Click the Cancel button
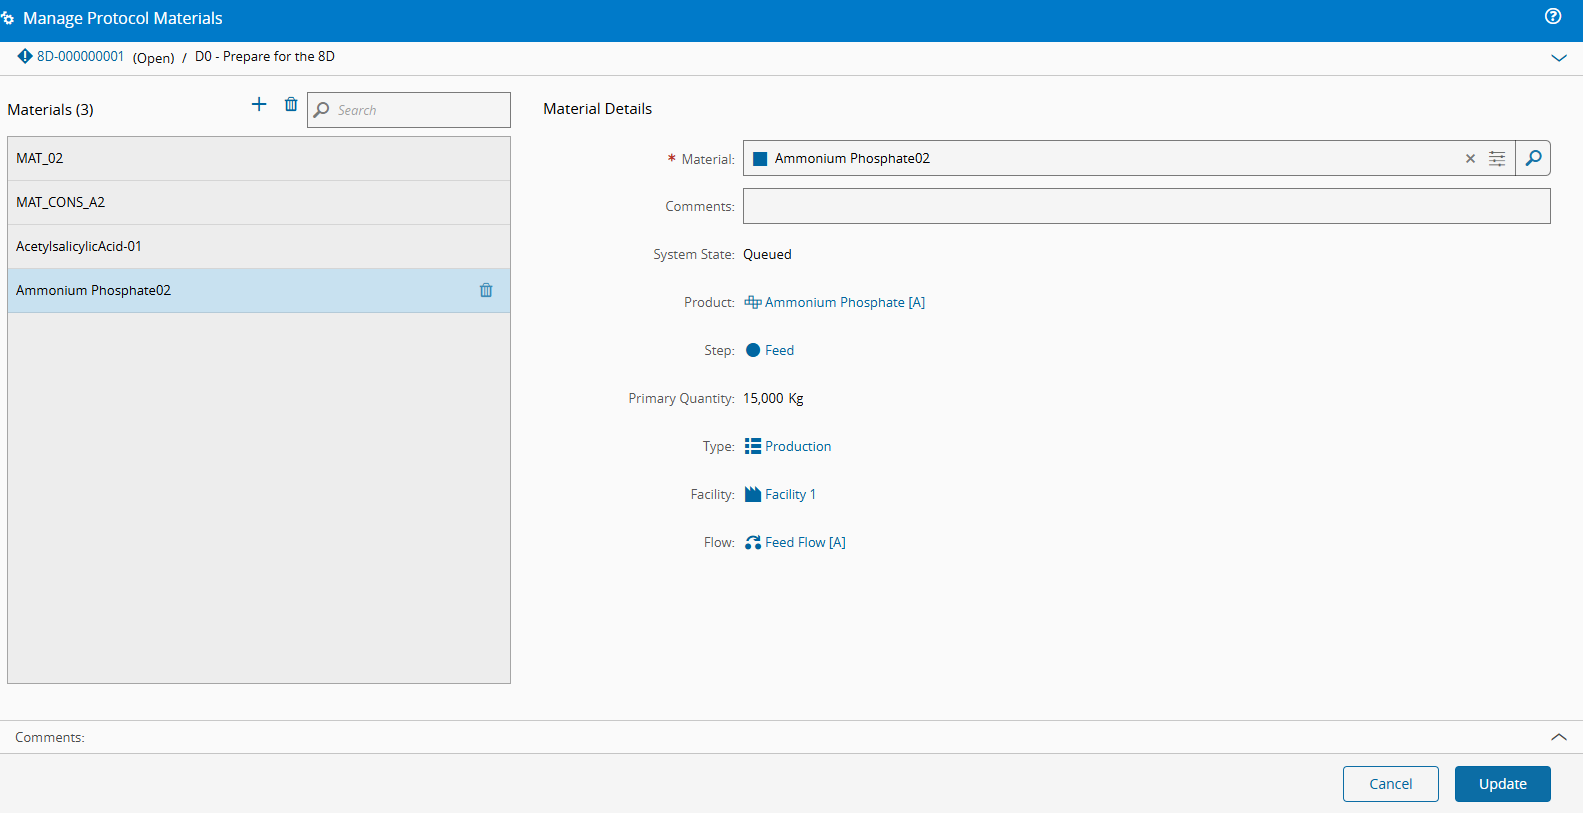This screenshot has width=1583, height=813. 1390,784
